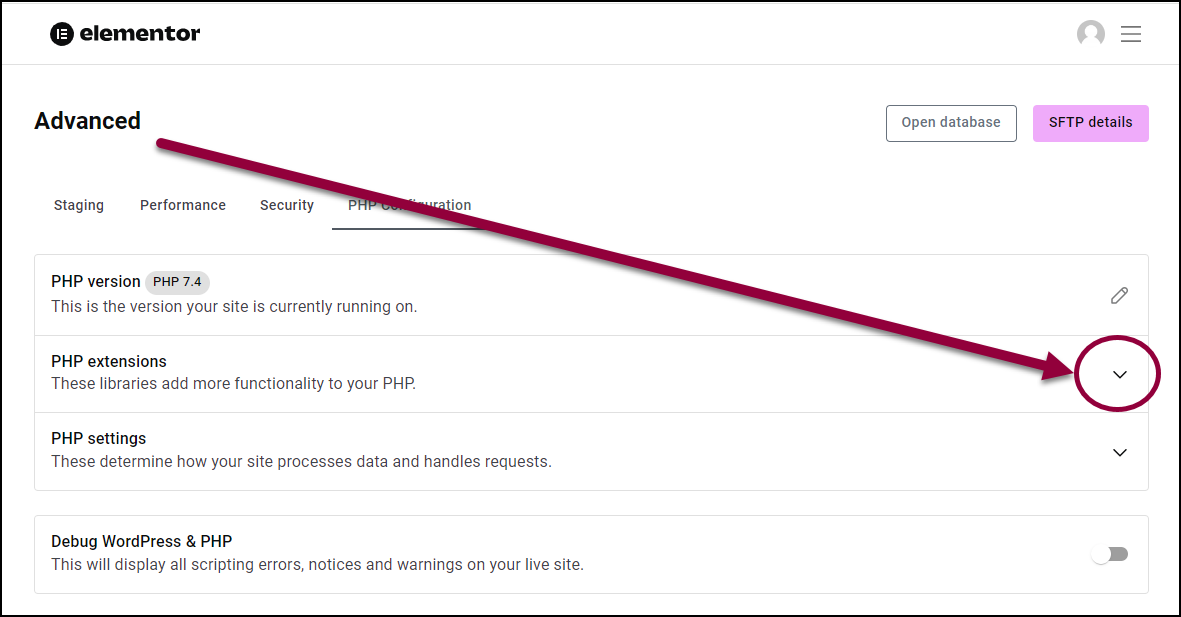Select the Security tab
Image resolution: width=1181 pixels, height=617 pixels.
point(287,205)
